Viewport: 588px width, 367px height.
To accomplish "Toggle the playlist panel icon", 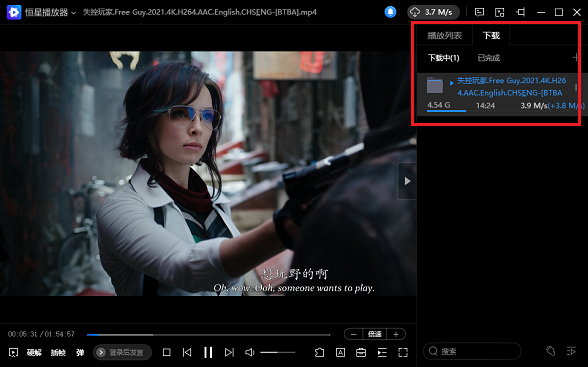I will [382, 352].
